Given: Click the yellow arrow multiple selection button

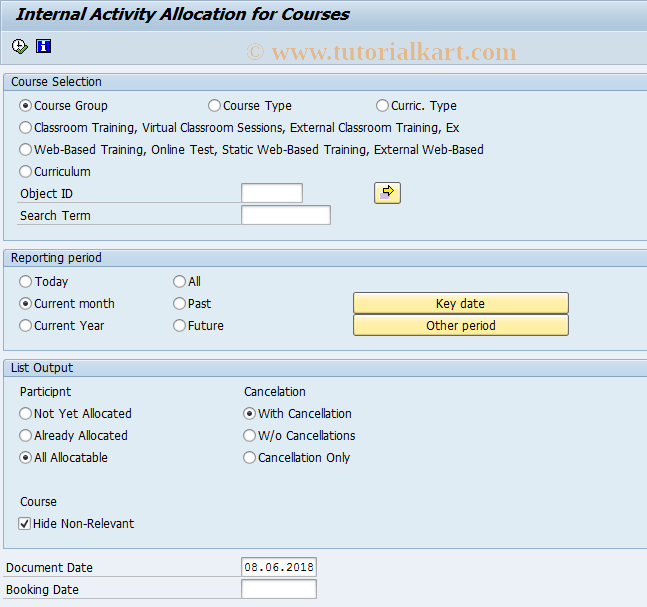Looking at the screenshot, I should pos(387,193).
